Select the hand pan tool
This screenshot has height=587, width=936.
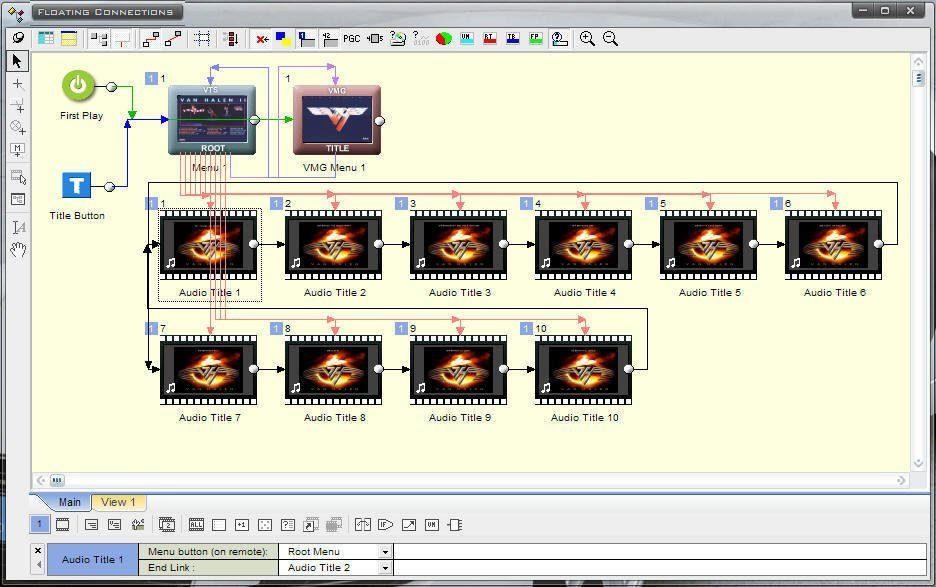[17, 249]
